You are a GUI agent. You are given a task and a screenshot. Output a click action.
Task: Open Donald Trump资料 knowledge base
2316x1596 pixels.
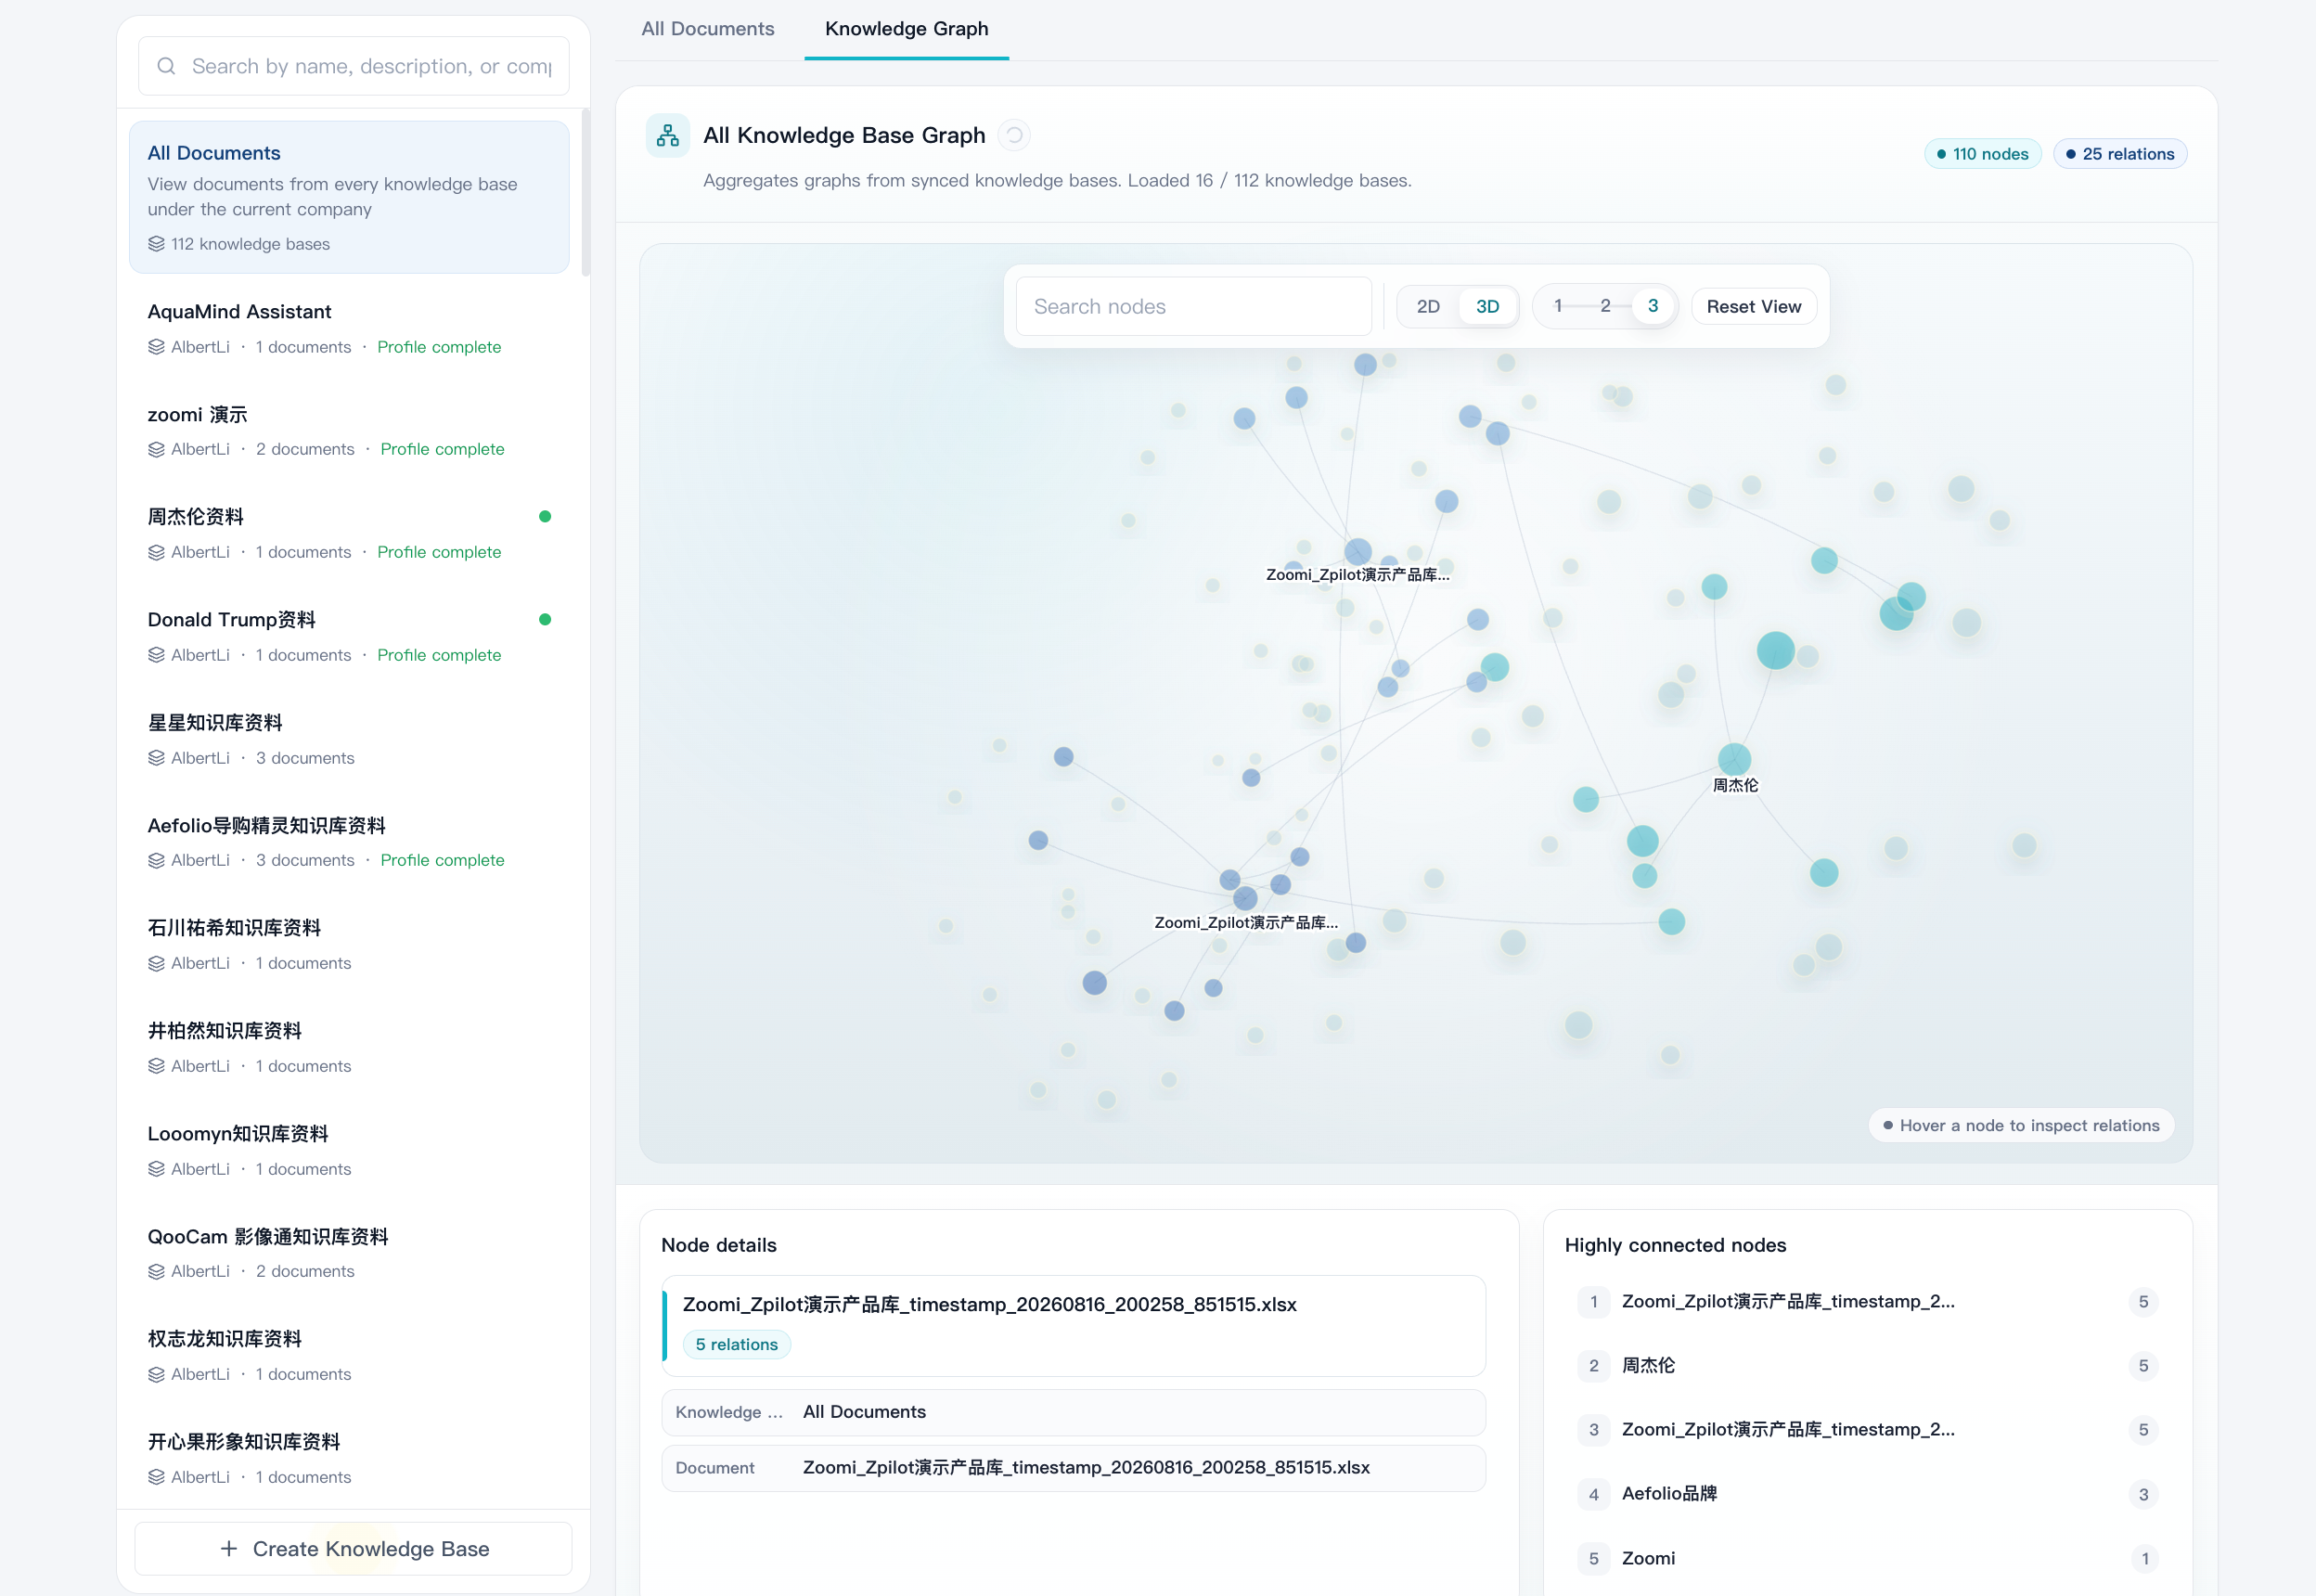click(x=349, y=637)
